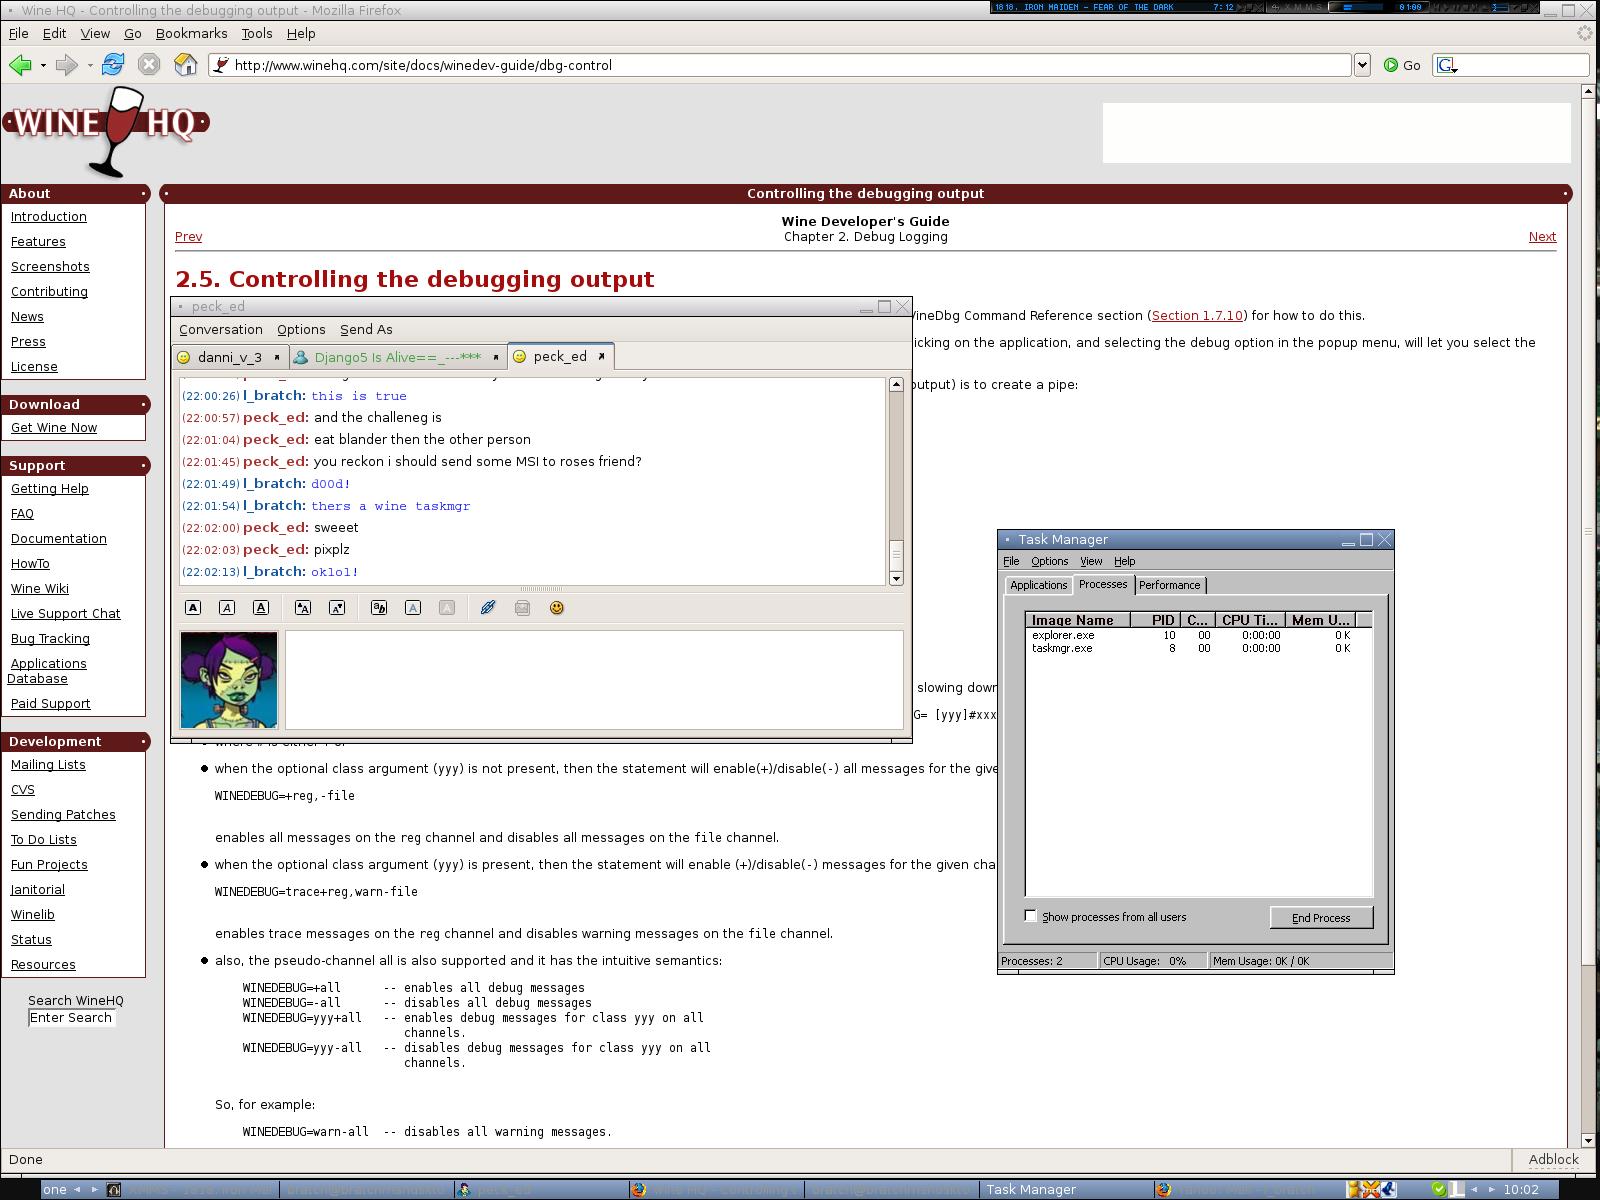Open the Google search engine selector
The height and width of the screenshot is (1200, 1600).
[1447, 66]
